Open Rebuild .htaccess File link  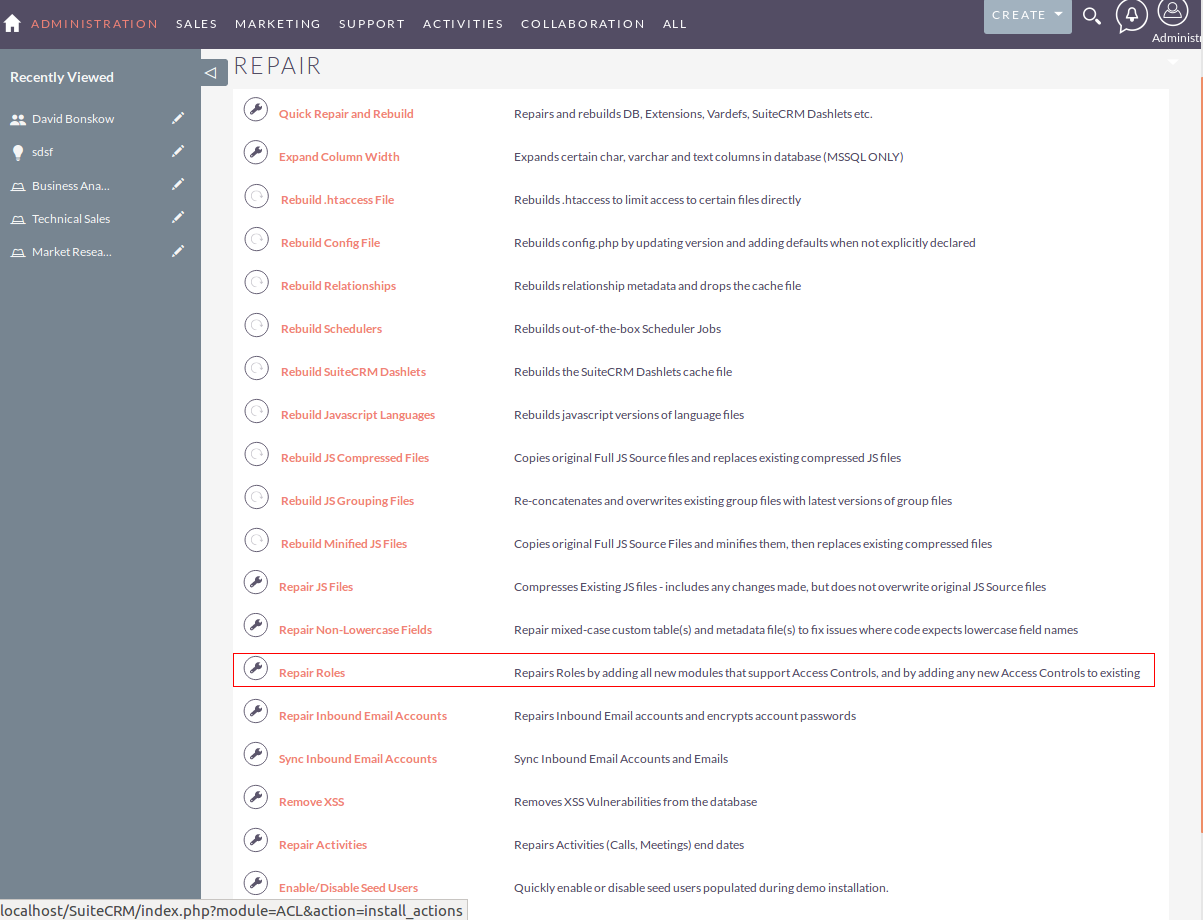pos(337,200)
